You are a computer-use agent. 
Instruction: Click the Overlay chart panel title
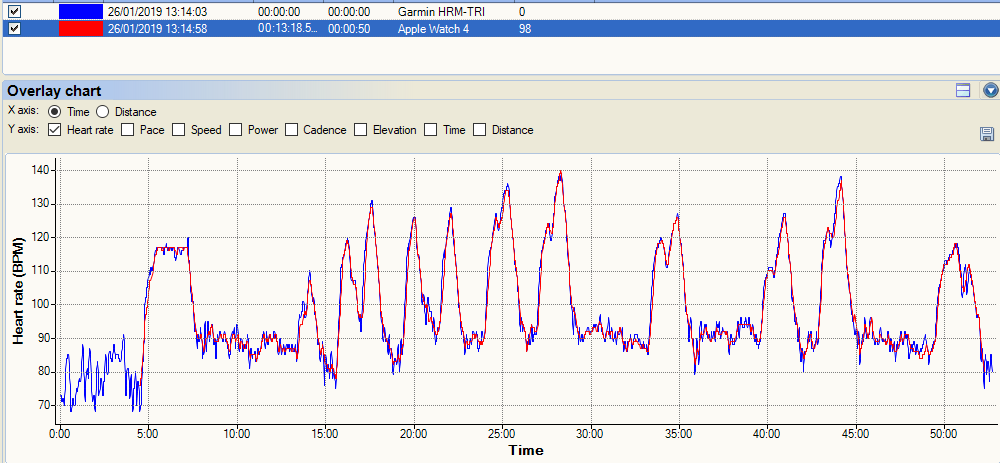(x=54, y=91)
